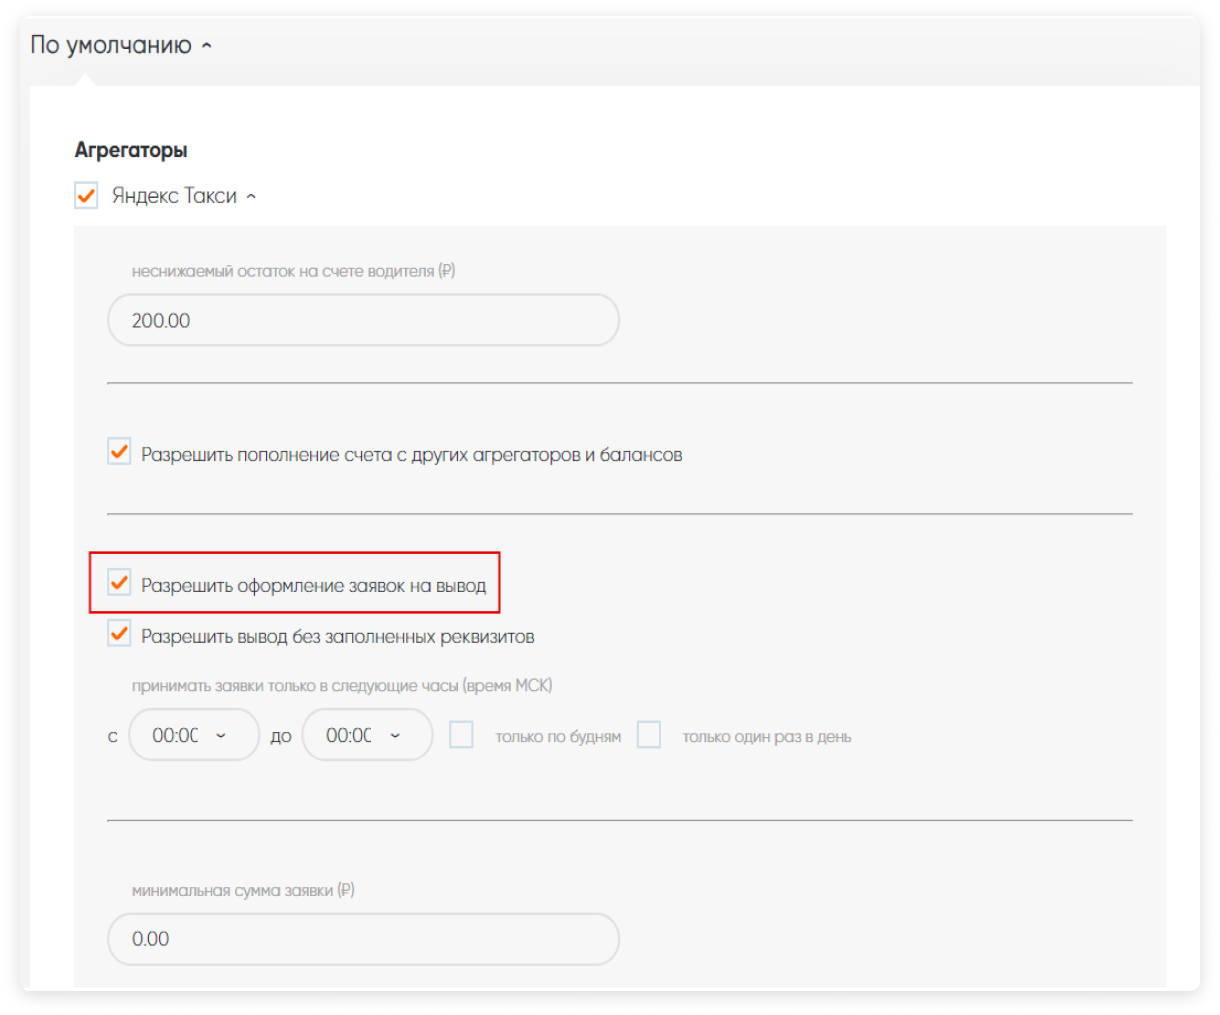Focus the "минимальная сумма заявки" field
The width and height of the screenshot is (1220, 1015).
tap(363, 939)
